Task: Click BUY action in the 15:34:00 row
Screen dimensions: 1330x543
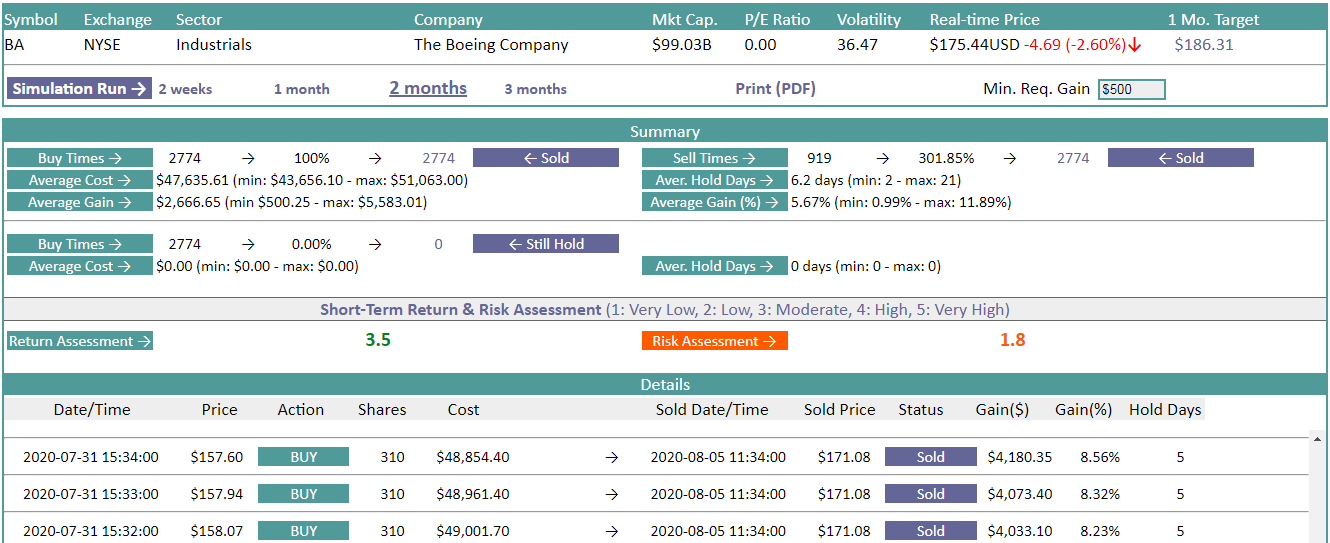Action: tap(303, 457)
